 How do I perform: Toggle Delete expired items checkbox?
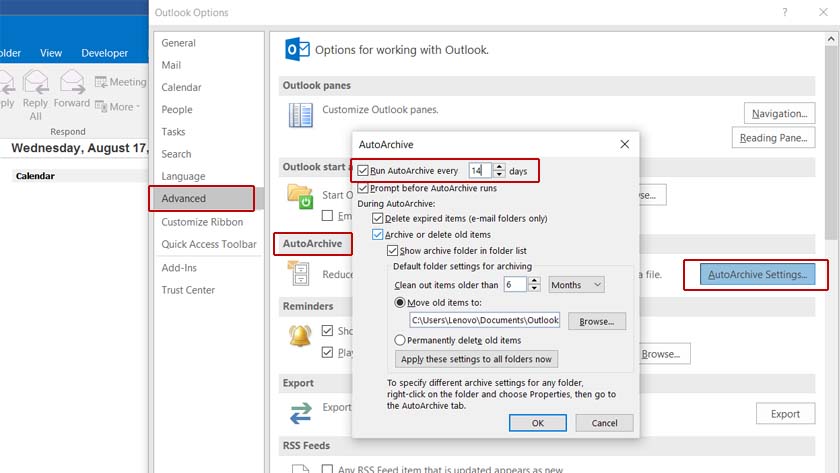(x=378, y=218)
